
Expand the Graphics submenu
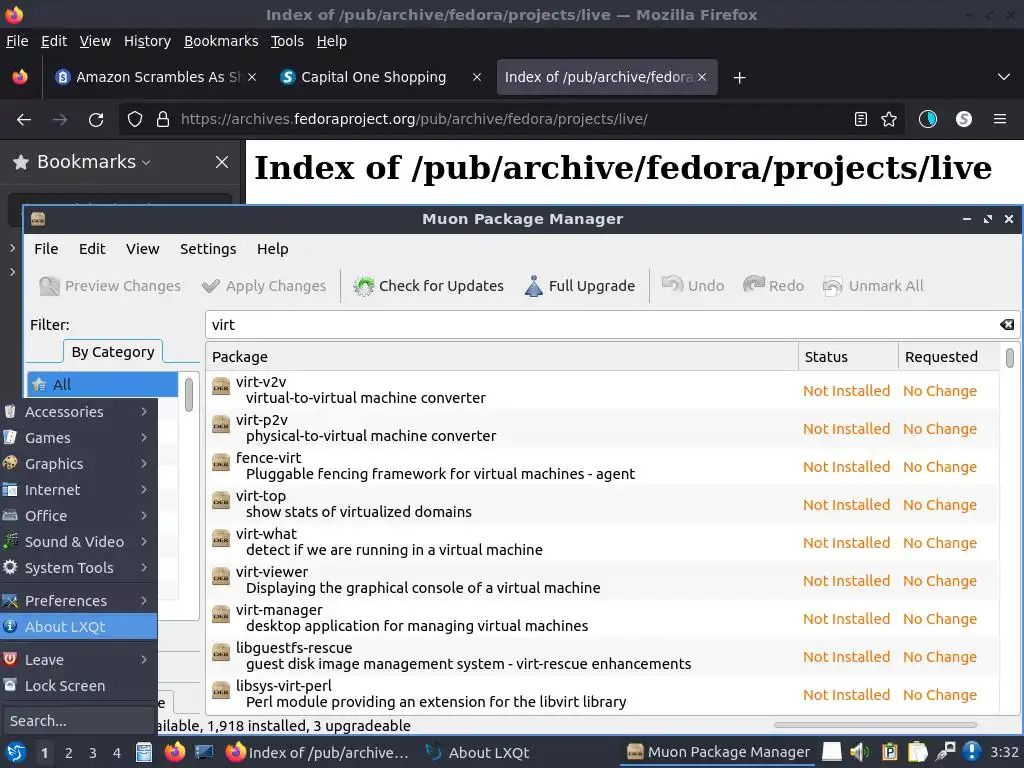78,464
